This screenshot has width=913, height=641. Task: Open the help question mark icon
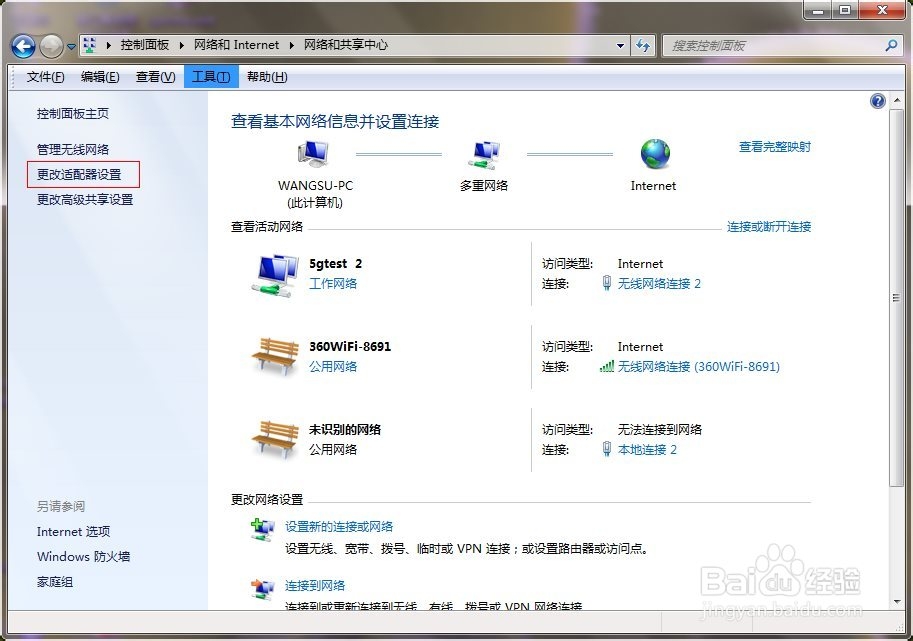(877, 100)
